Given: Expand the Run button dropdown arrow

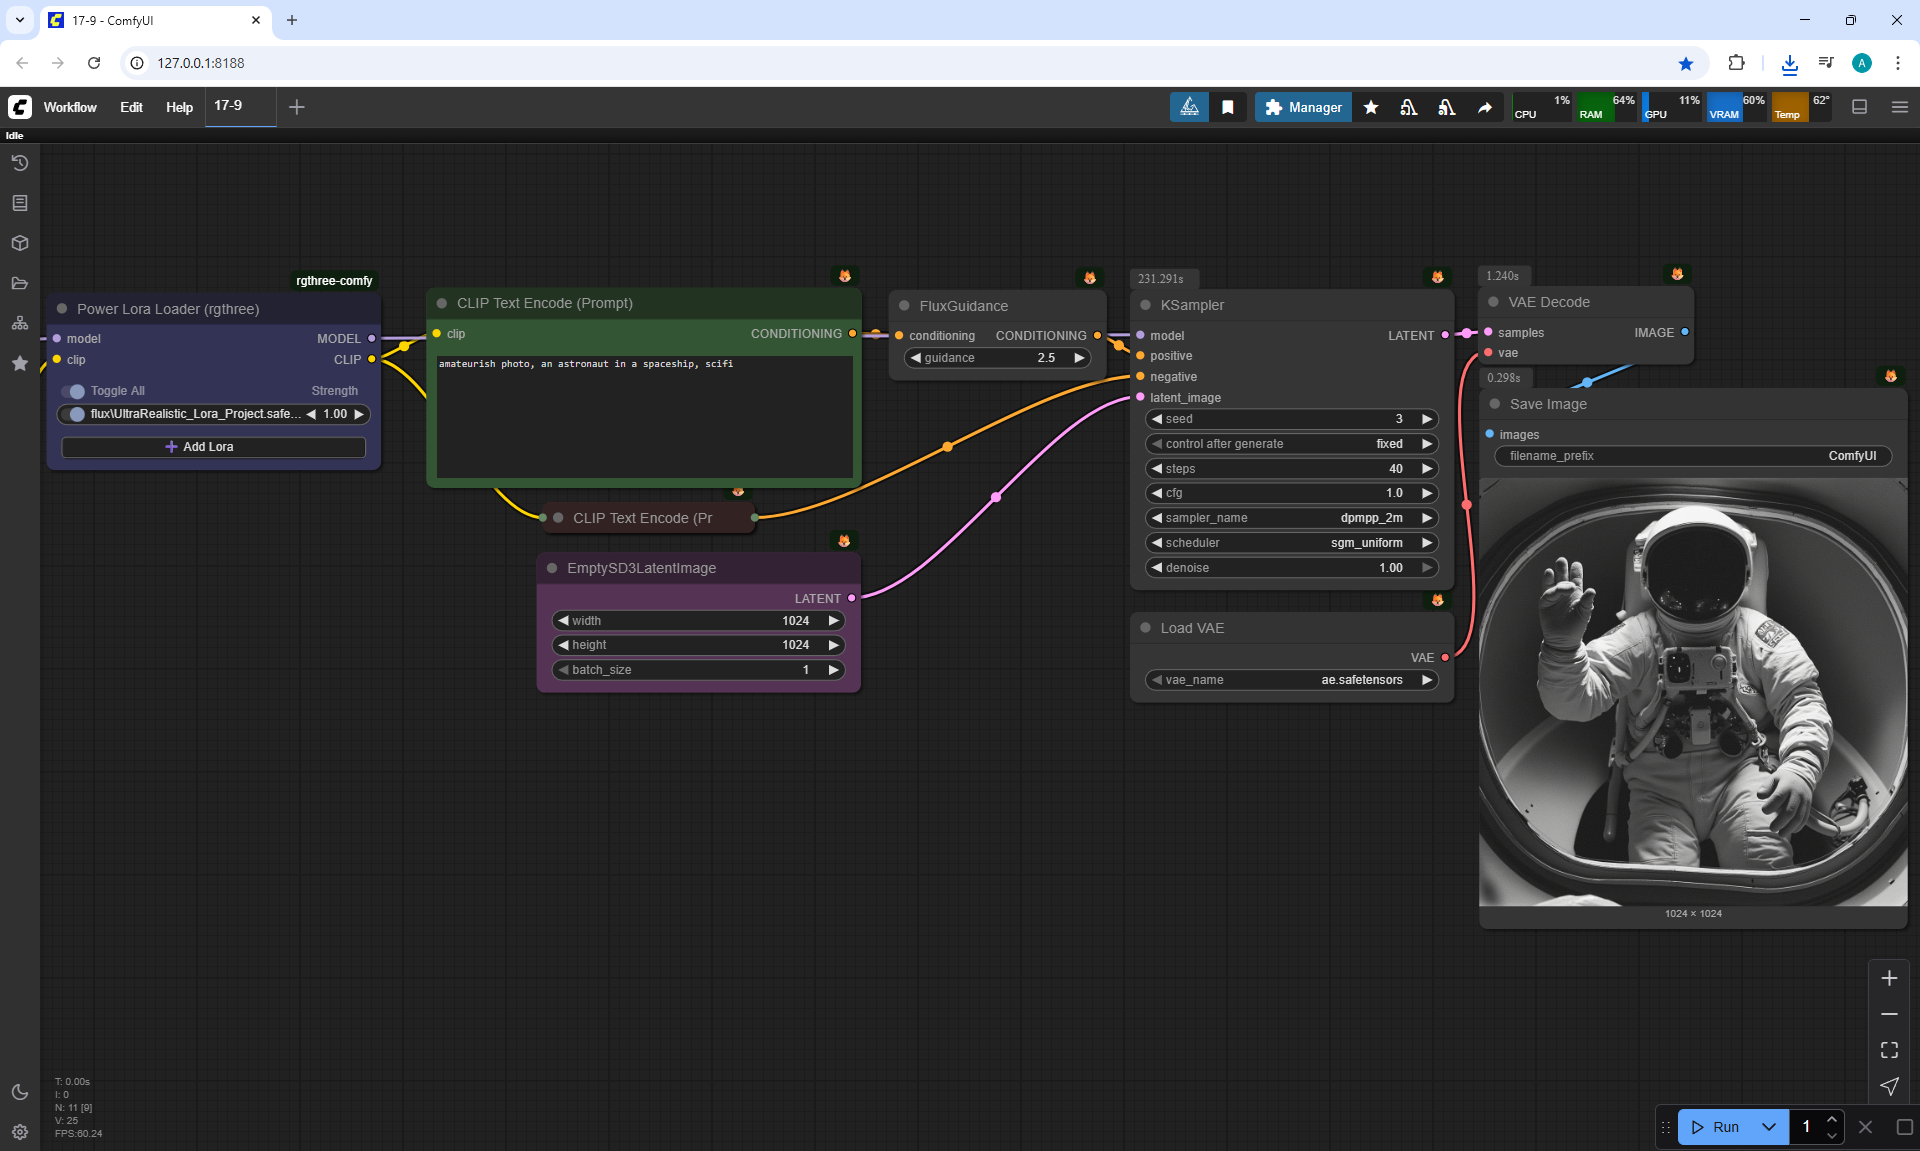Looking at the screenshot, I should click(1769, 1127).
